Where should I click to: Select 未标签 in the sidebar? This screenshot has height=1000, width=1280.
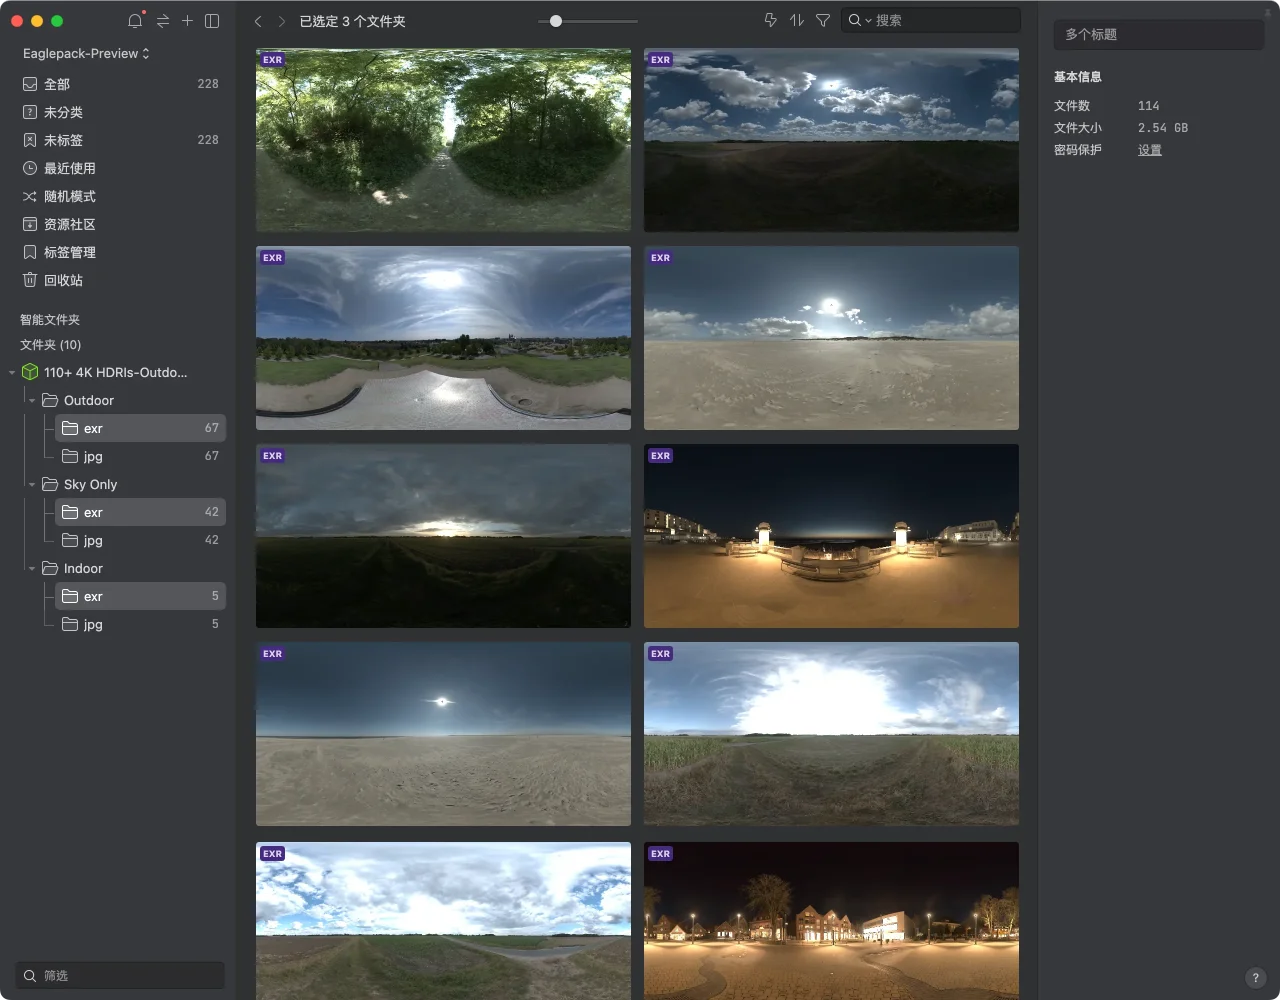point(120,140)
